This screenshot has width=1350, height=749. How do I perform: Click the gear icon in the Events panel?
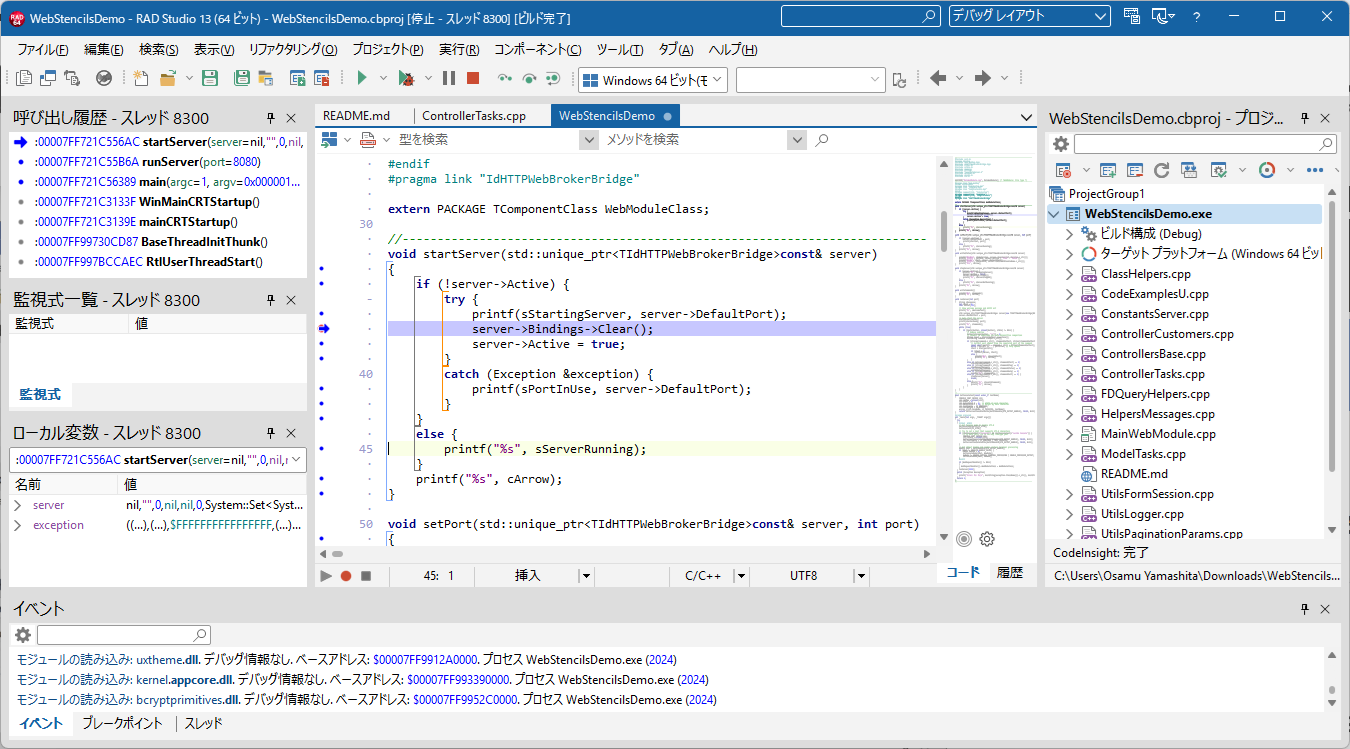(x=23, y=635)
